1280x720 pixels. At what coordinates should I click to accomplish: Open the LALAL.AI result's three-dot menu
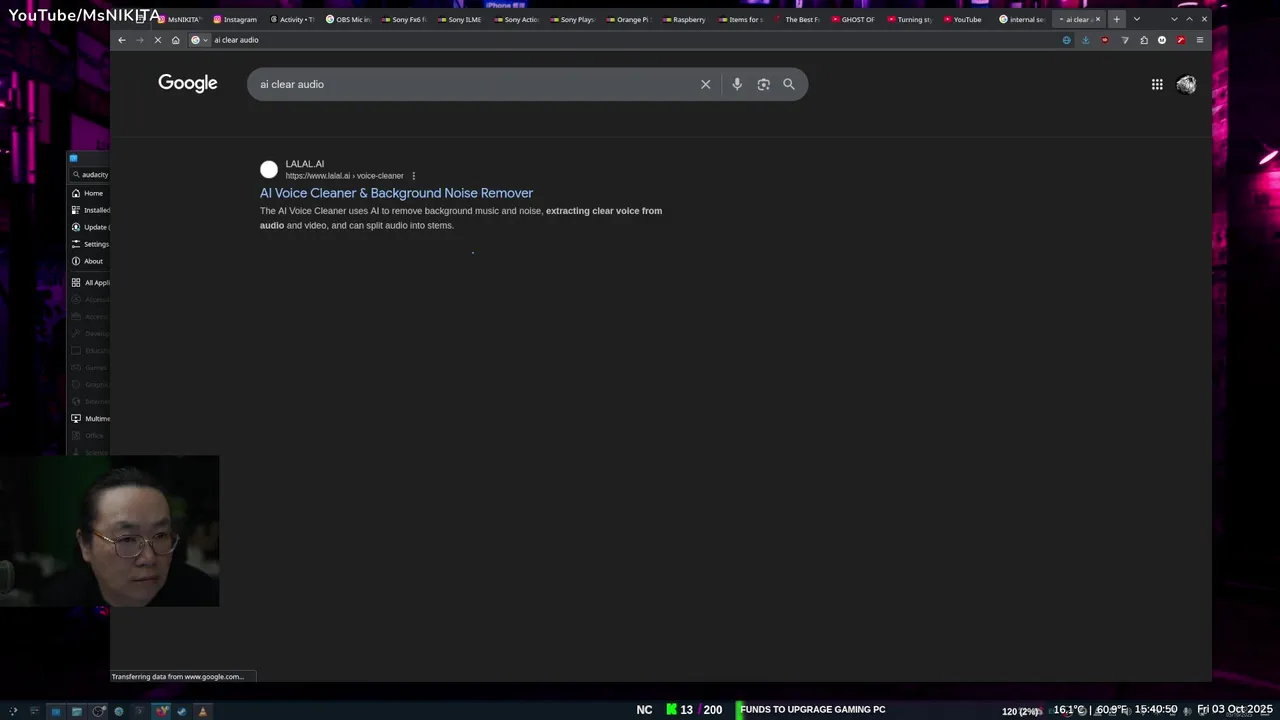coord(413,176)
